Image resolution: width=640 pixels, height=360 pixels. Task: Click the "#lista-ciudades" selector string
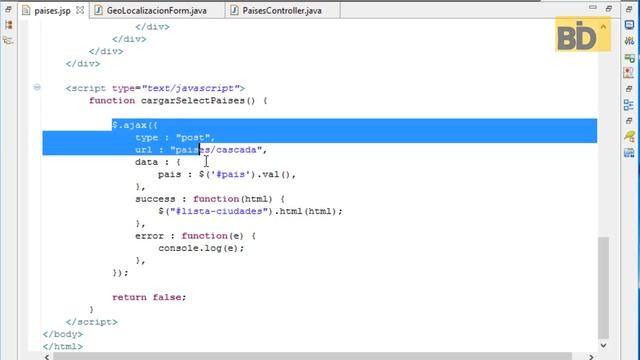click(219, 211)
